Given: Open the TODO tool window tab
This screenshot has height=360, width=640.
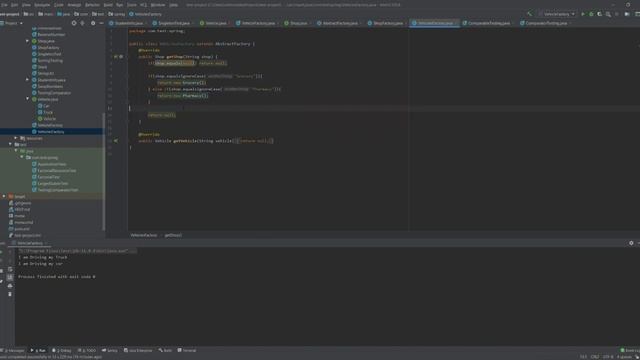Looking at the screenshot, I should pyautogui.click(x=87, y=350).
